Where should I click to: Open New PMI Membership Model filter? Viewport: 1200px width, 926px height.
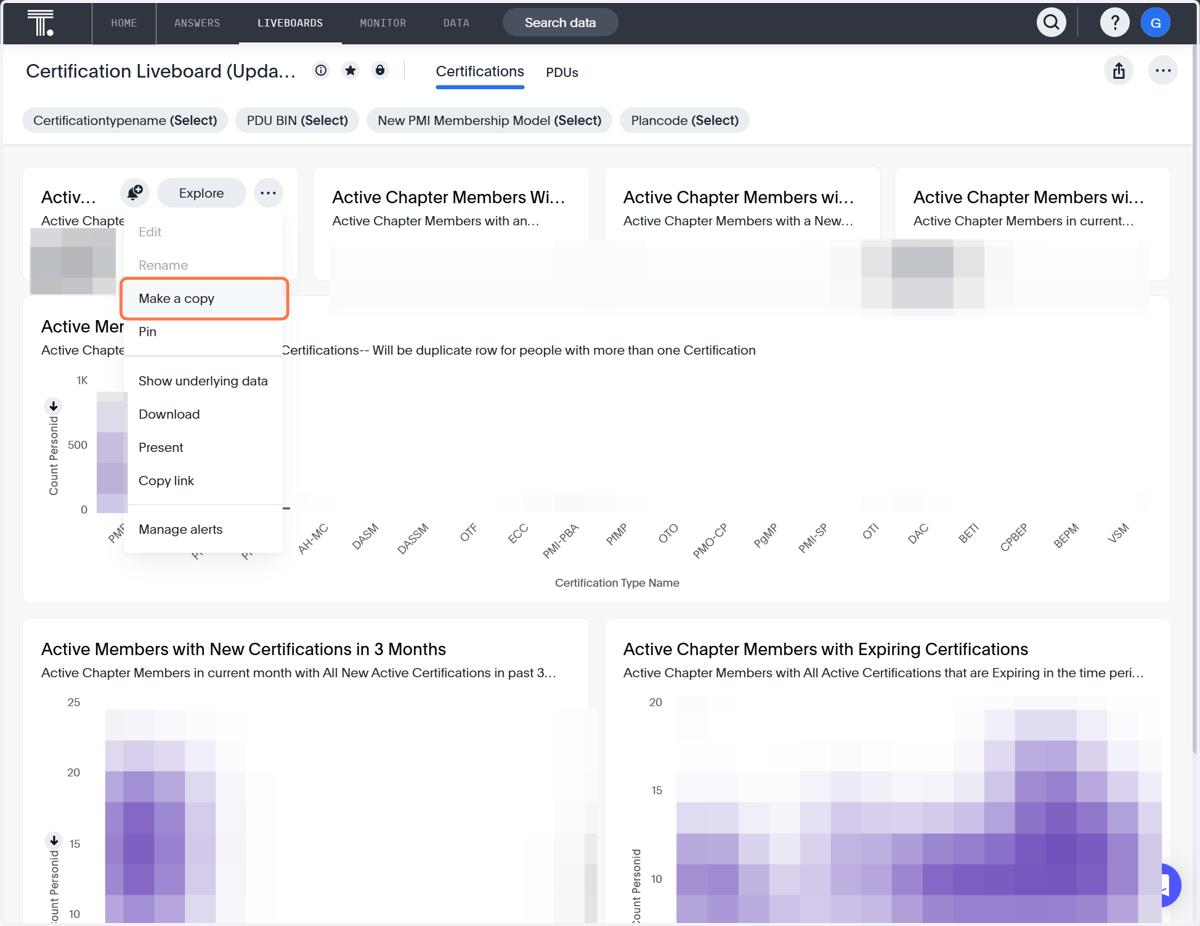(x=489, y=120)
